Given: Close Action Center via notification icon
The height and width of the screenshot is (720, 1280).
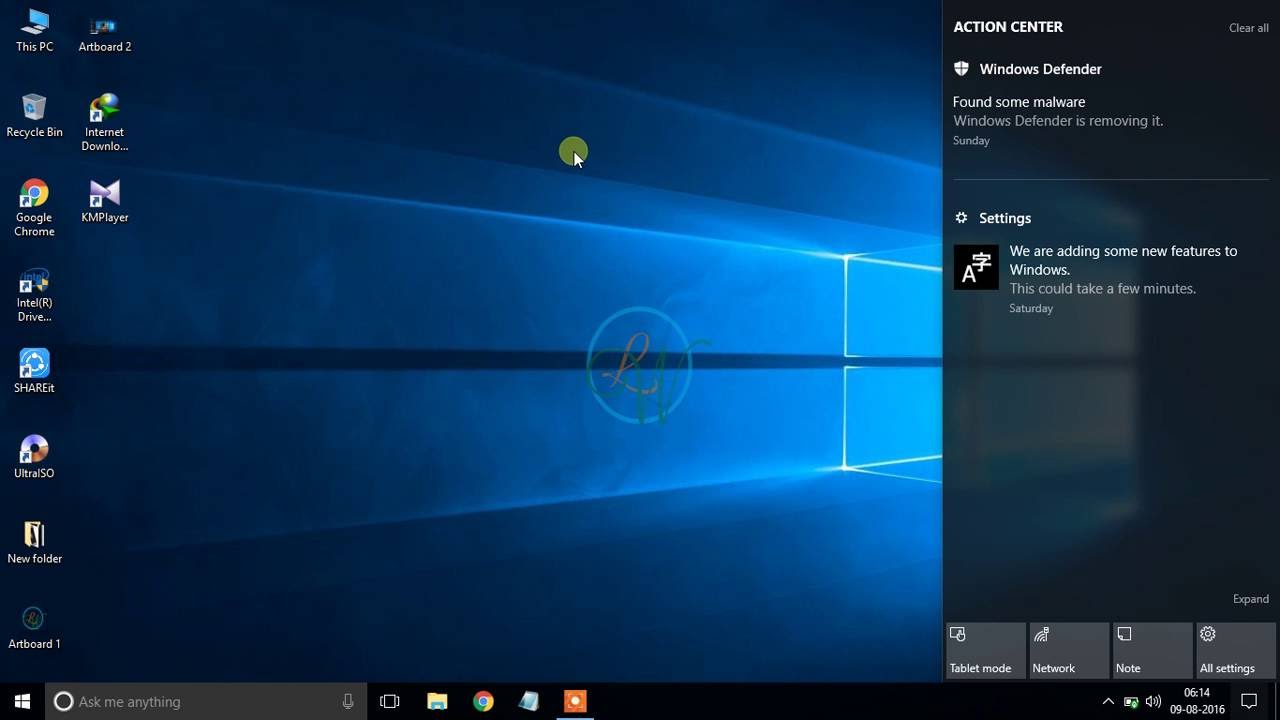Looking at the screenshot, I should [1249, 701].
